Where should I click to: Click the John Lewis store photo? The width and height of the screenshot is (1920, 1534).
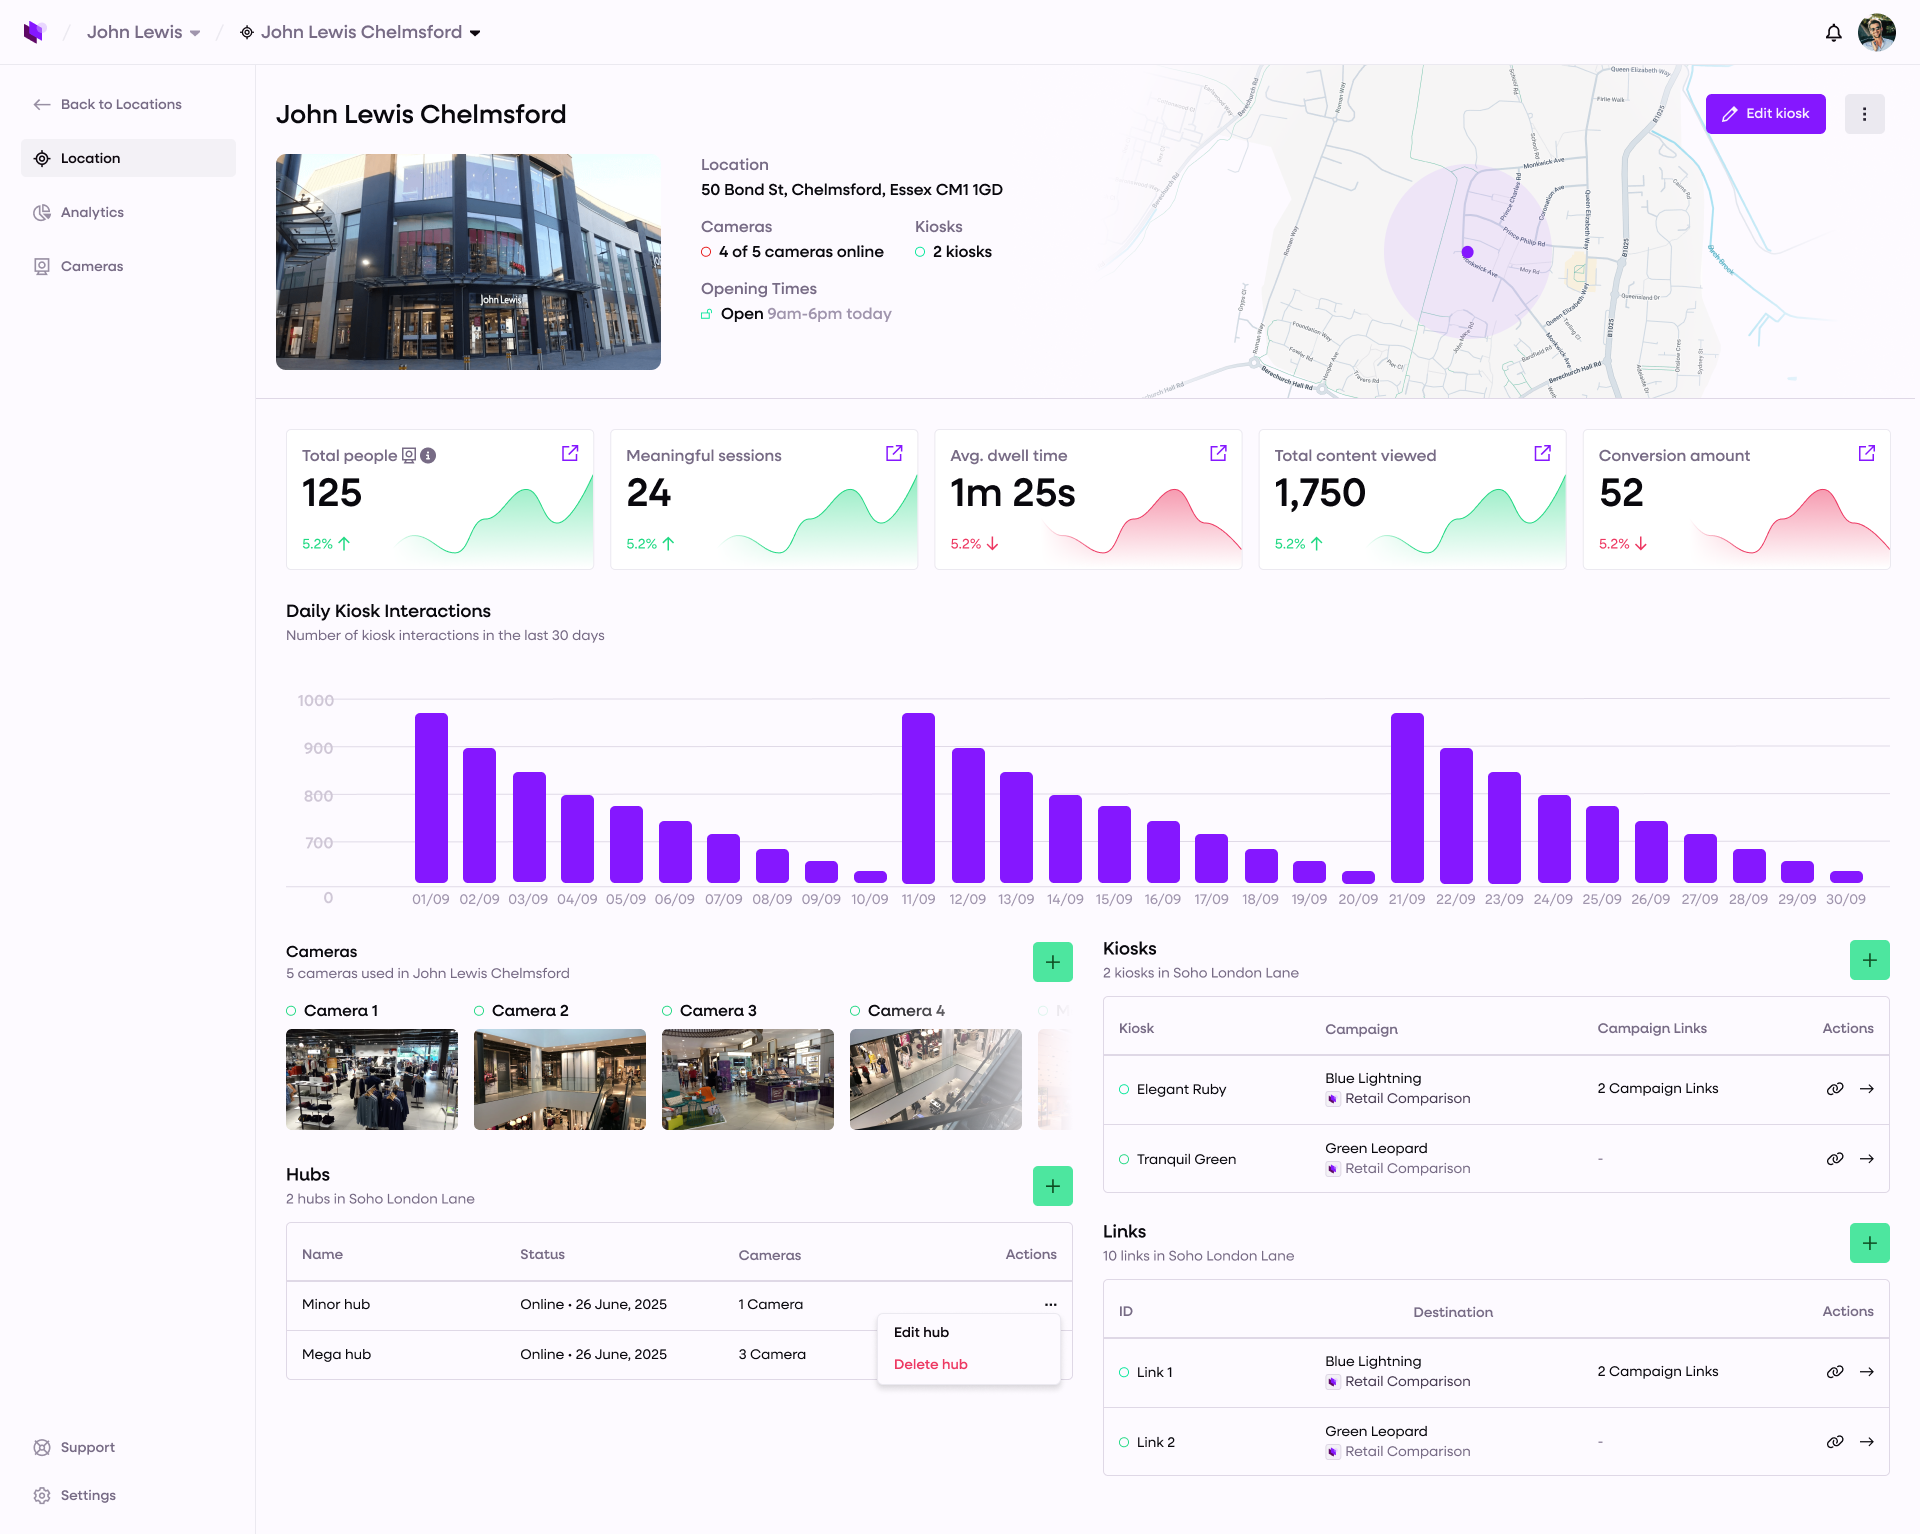point(468,262)
